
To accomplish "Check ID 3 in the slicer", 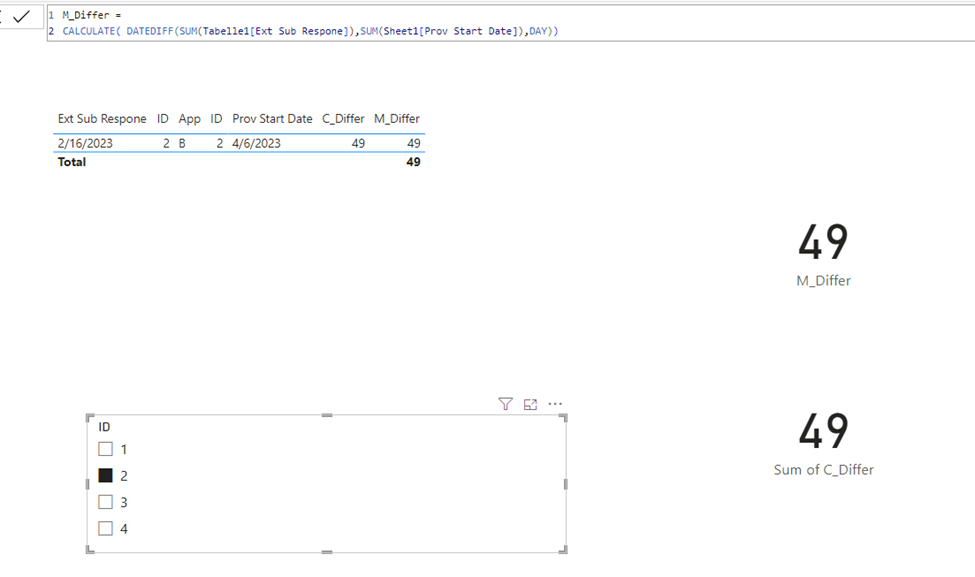I will click(x=106, y=502).
